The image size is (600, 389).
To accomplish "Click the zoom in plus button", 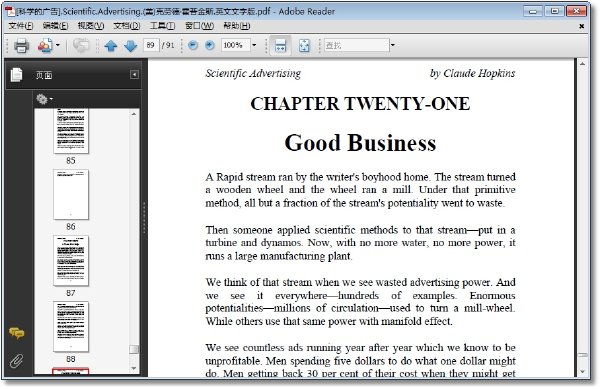I will click(210, 45).
